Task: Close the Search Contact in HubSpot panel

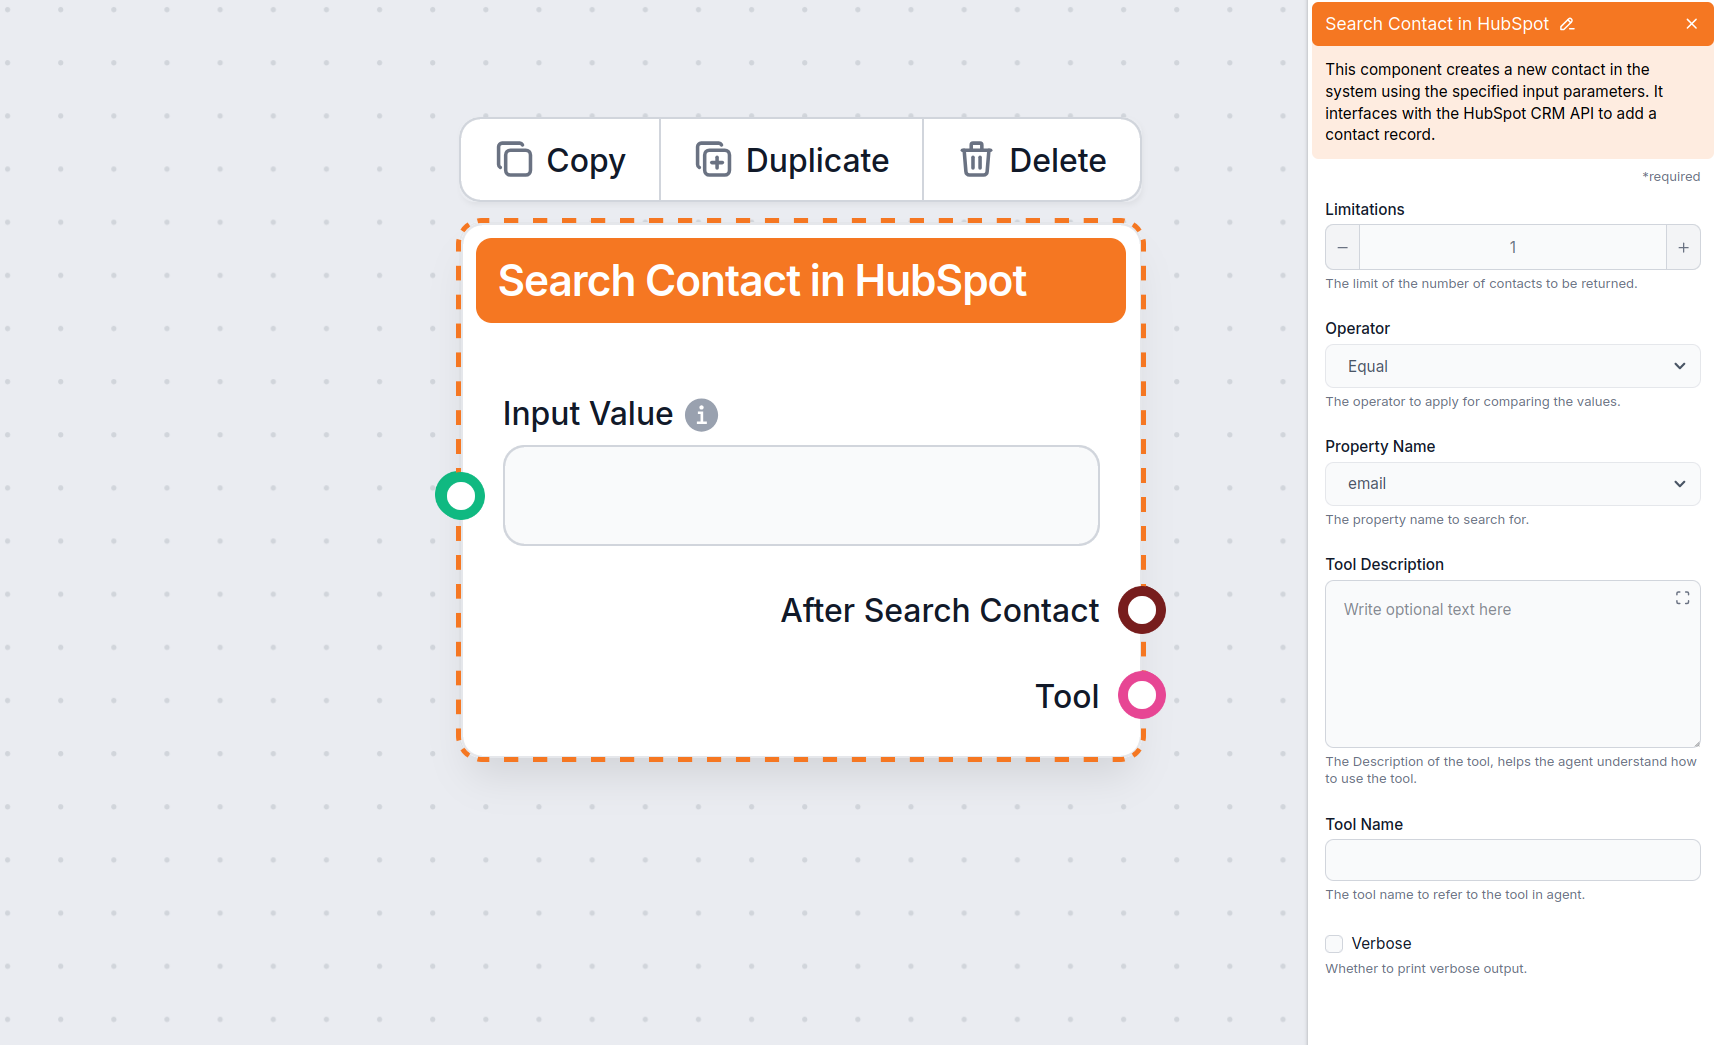Action: pyautogui.click(x=1691, y=23)
